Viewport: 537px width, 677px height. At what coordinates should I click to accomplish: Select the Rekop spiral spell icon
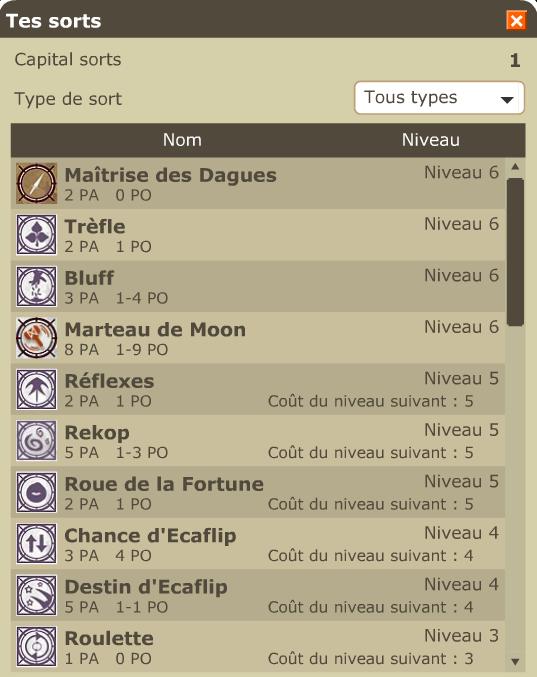[x=36, y=440]
